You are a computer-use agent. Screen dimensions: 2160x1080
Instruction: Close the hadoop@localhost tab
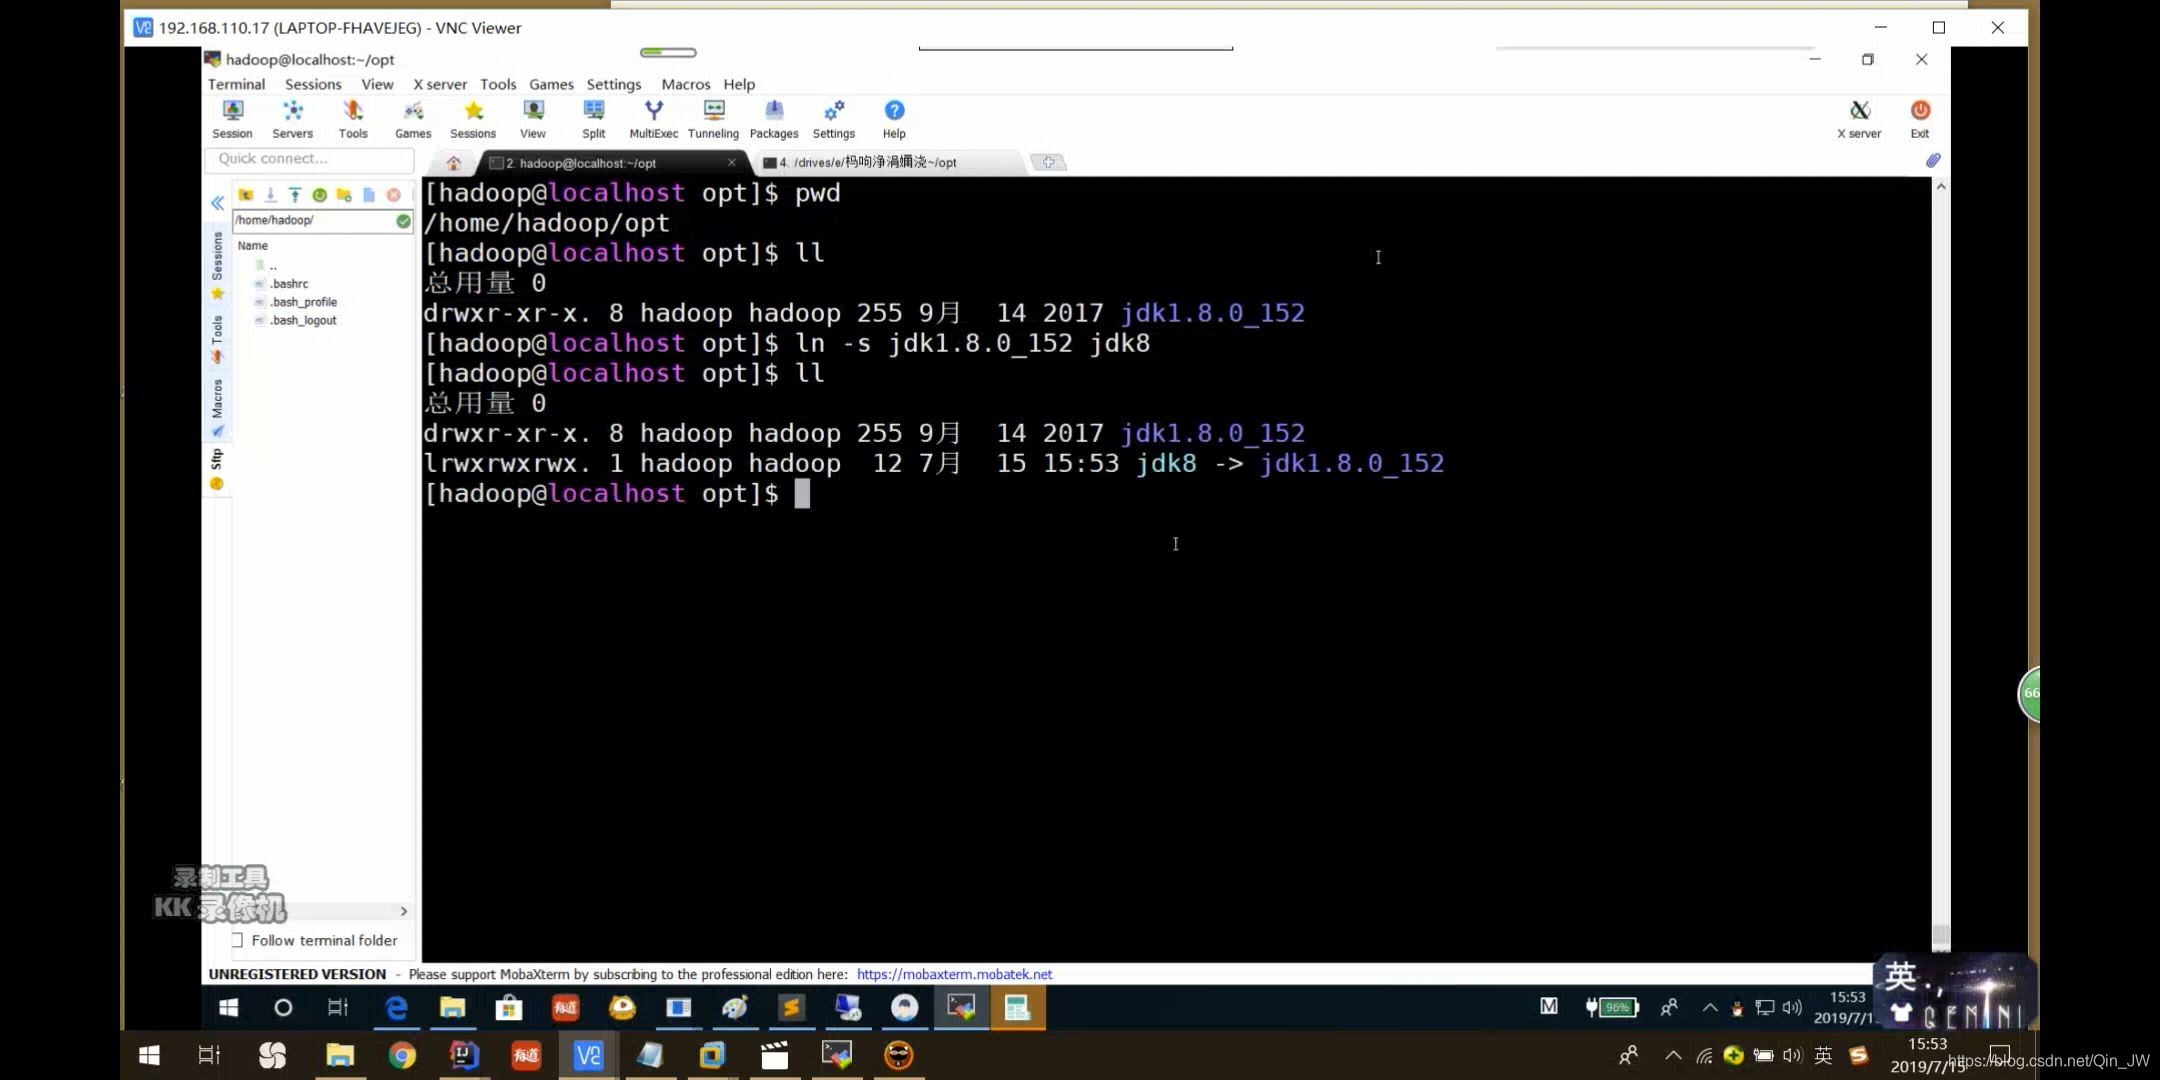[732, 162]
